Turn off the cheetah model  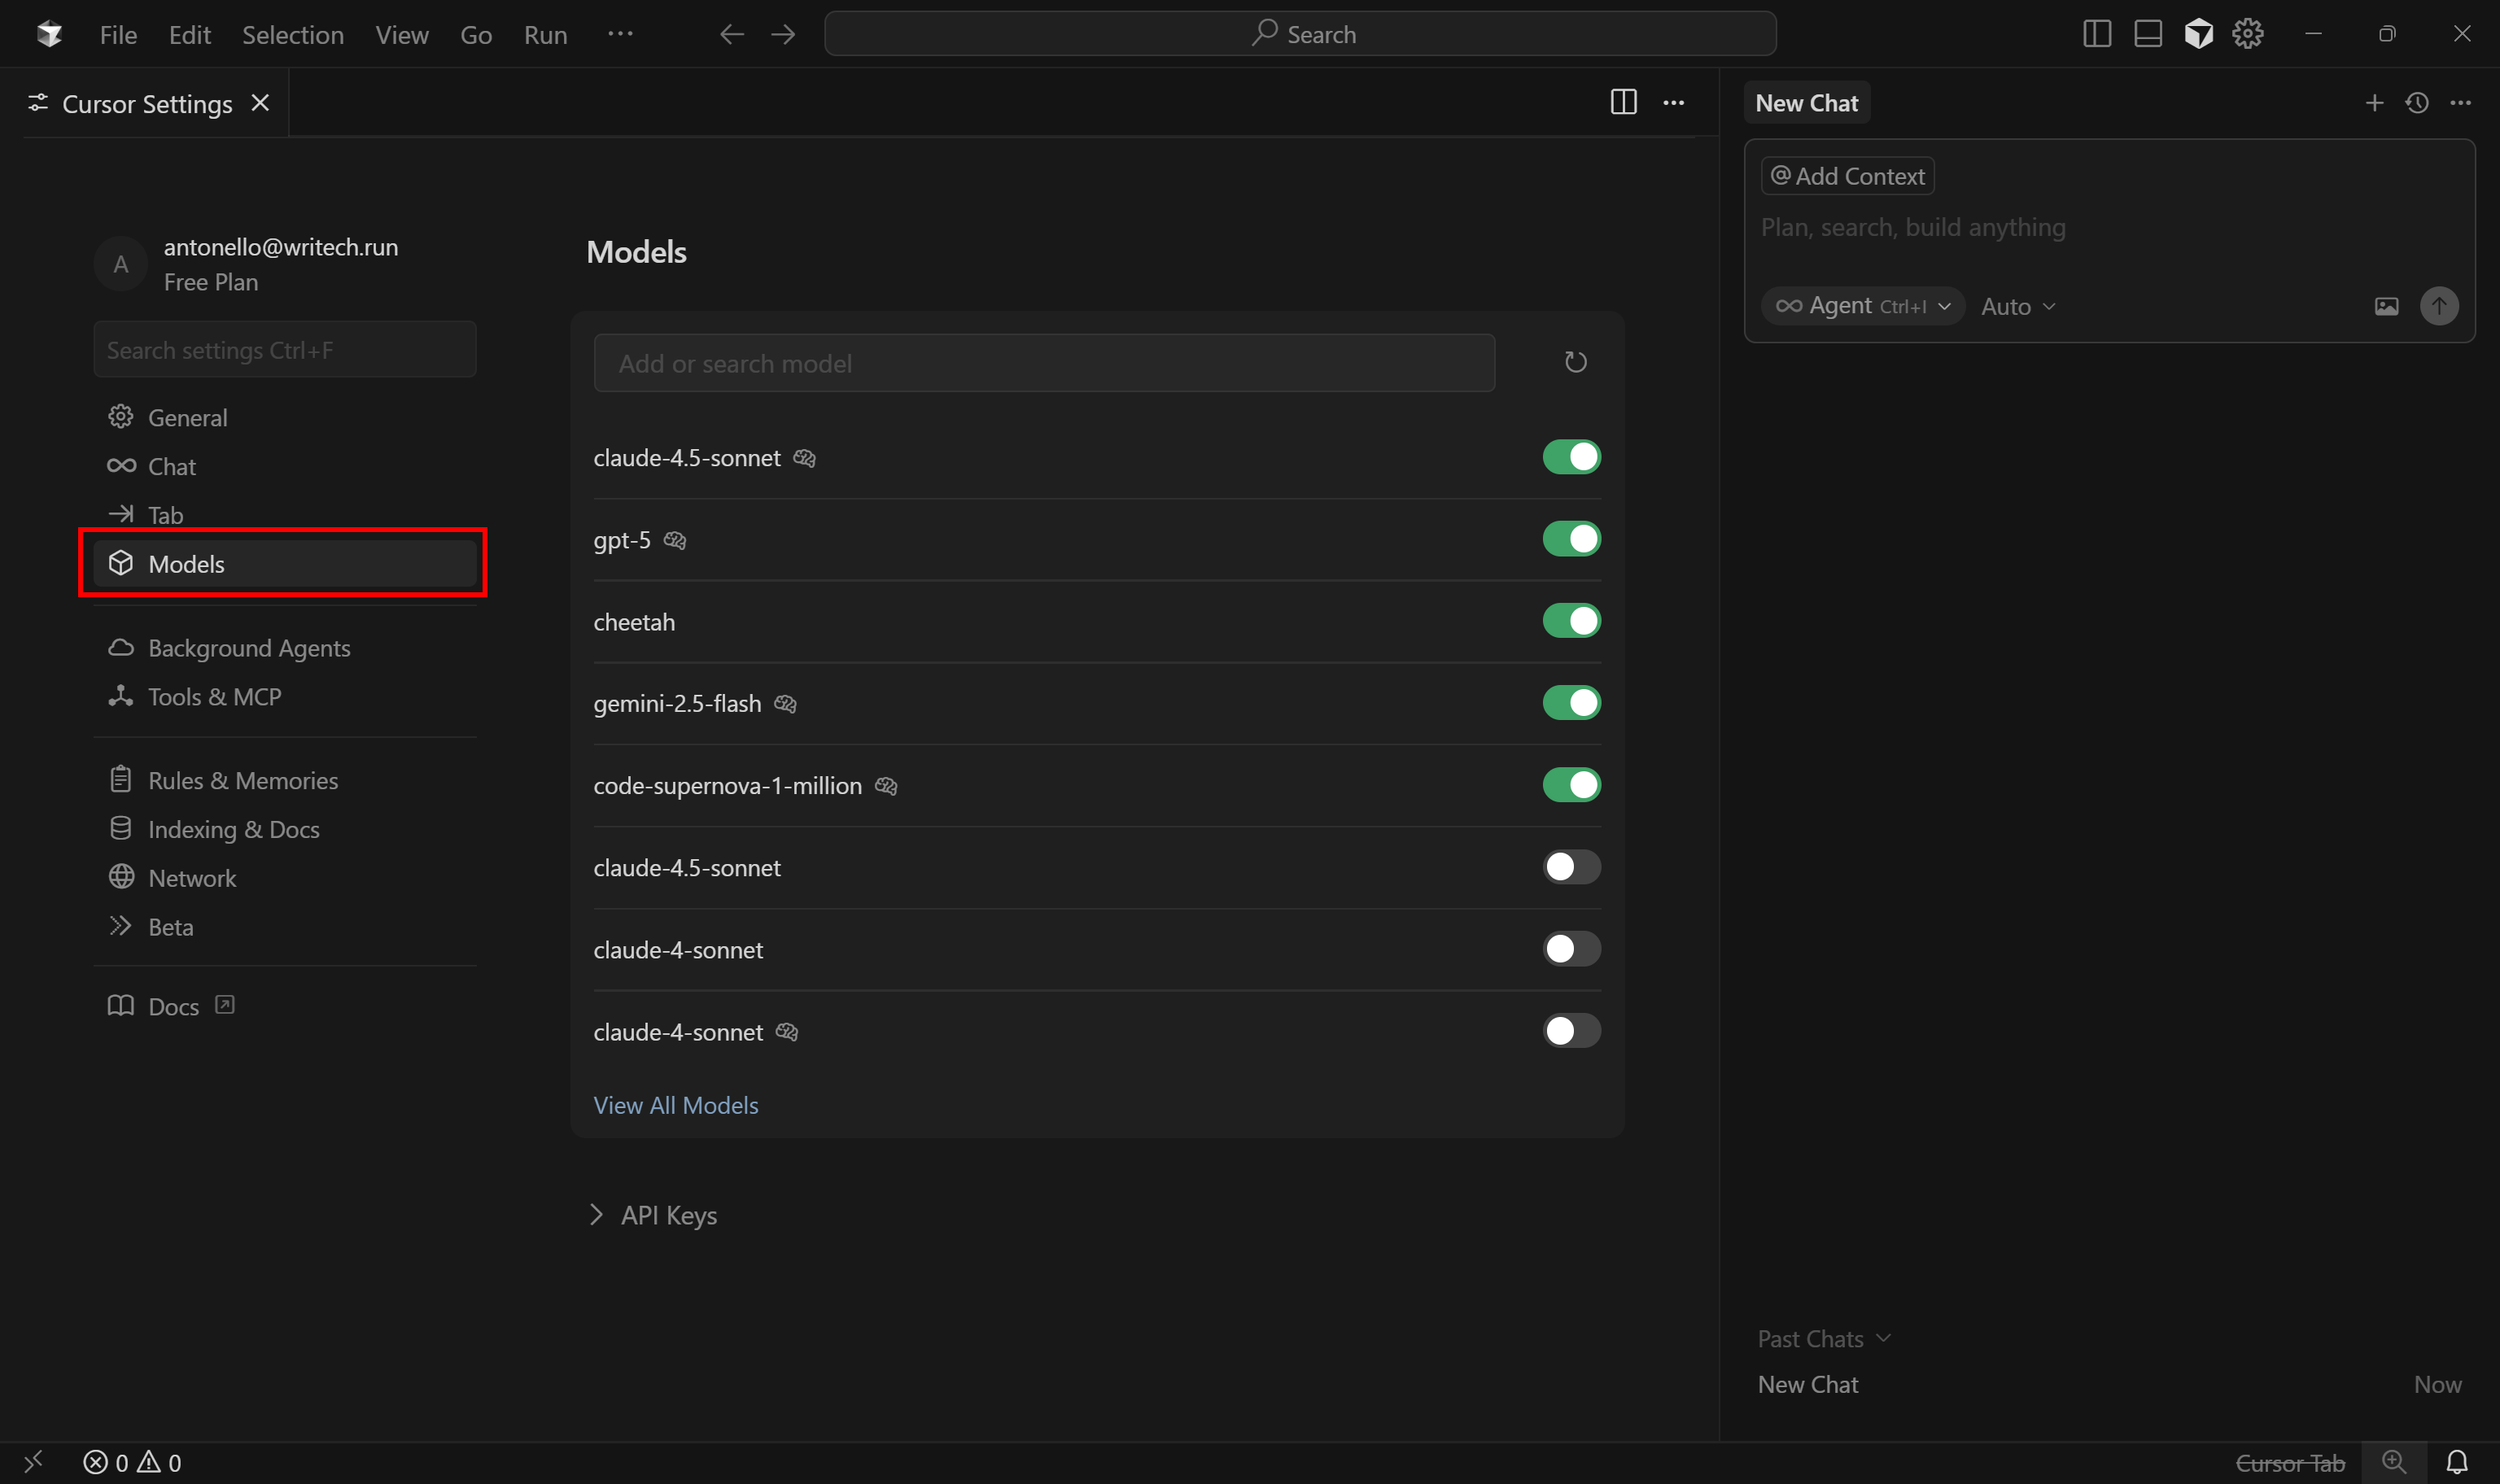(1570, 620)
